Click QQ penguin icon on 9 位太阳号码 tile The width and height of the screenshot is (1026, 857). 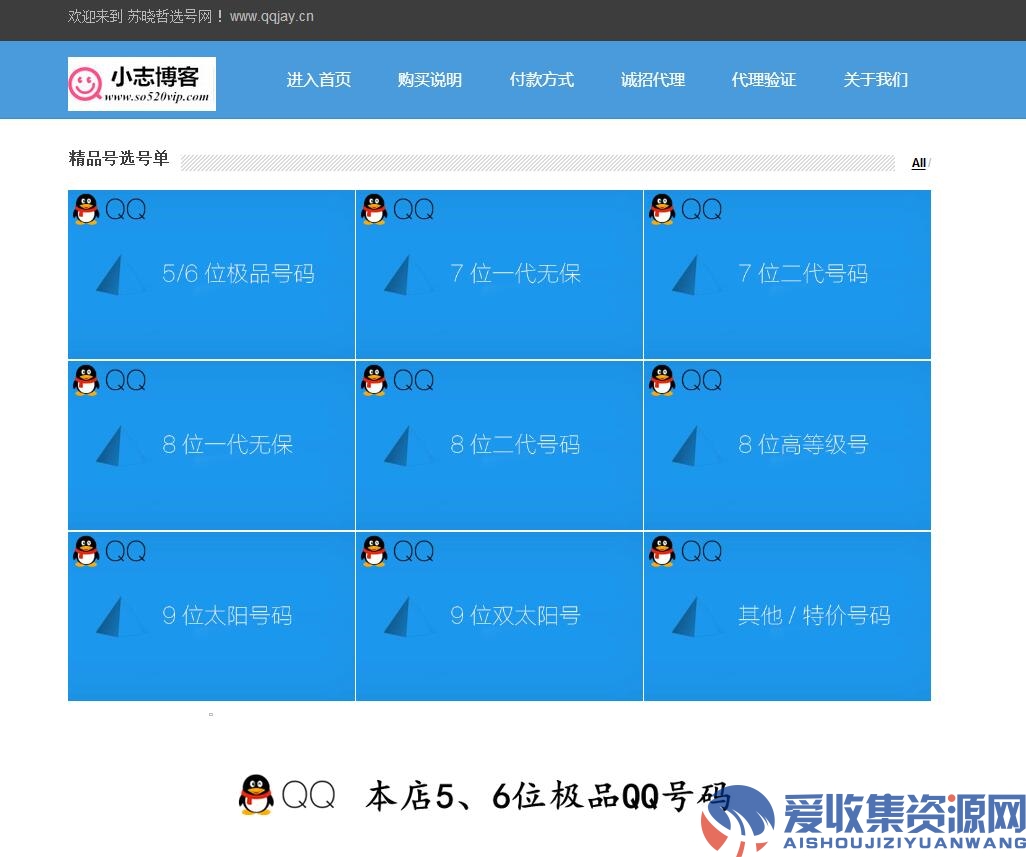86,551
